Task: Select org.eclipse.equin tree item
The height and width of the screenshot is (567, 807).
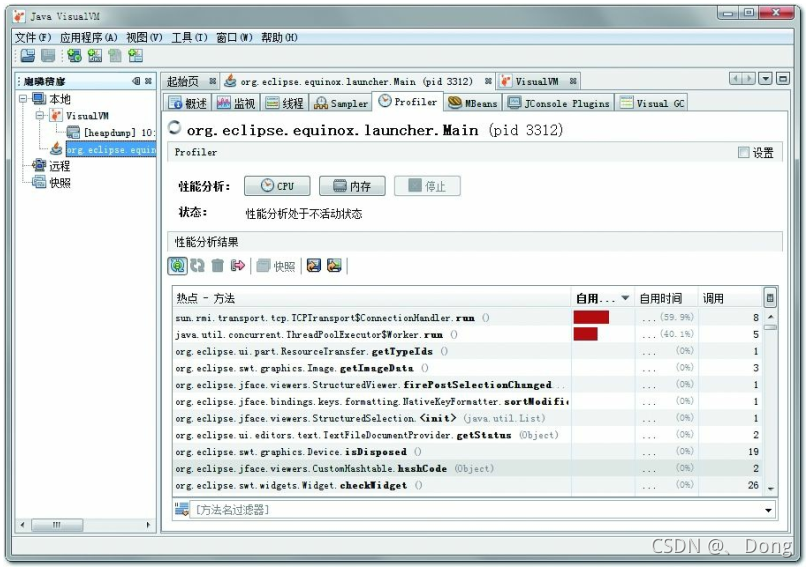Action: point(111,149)
